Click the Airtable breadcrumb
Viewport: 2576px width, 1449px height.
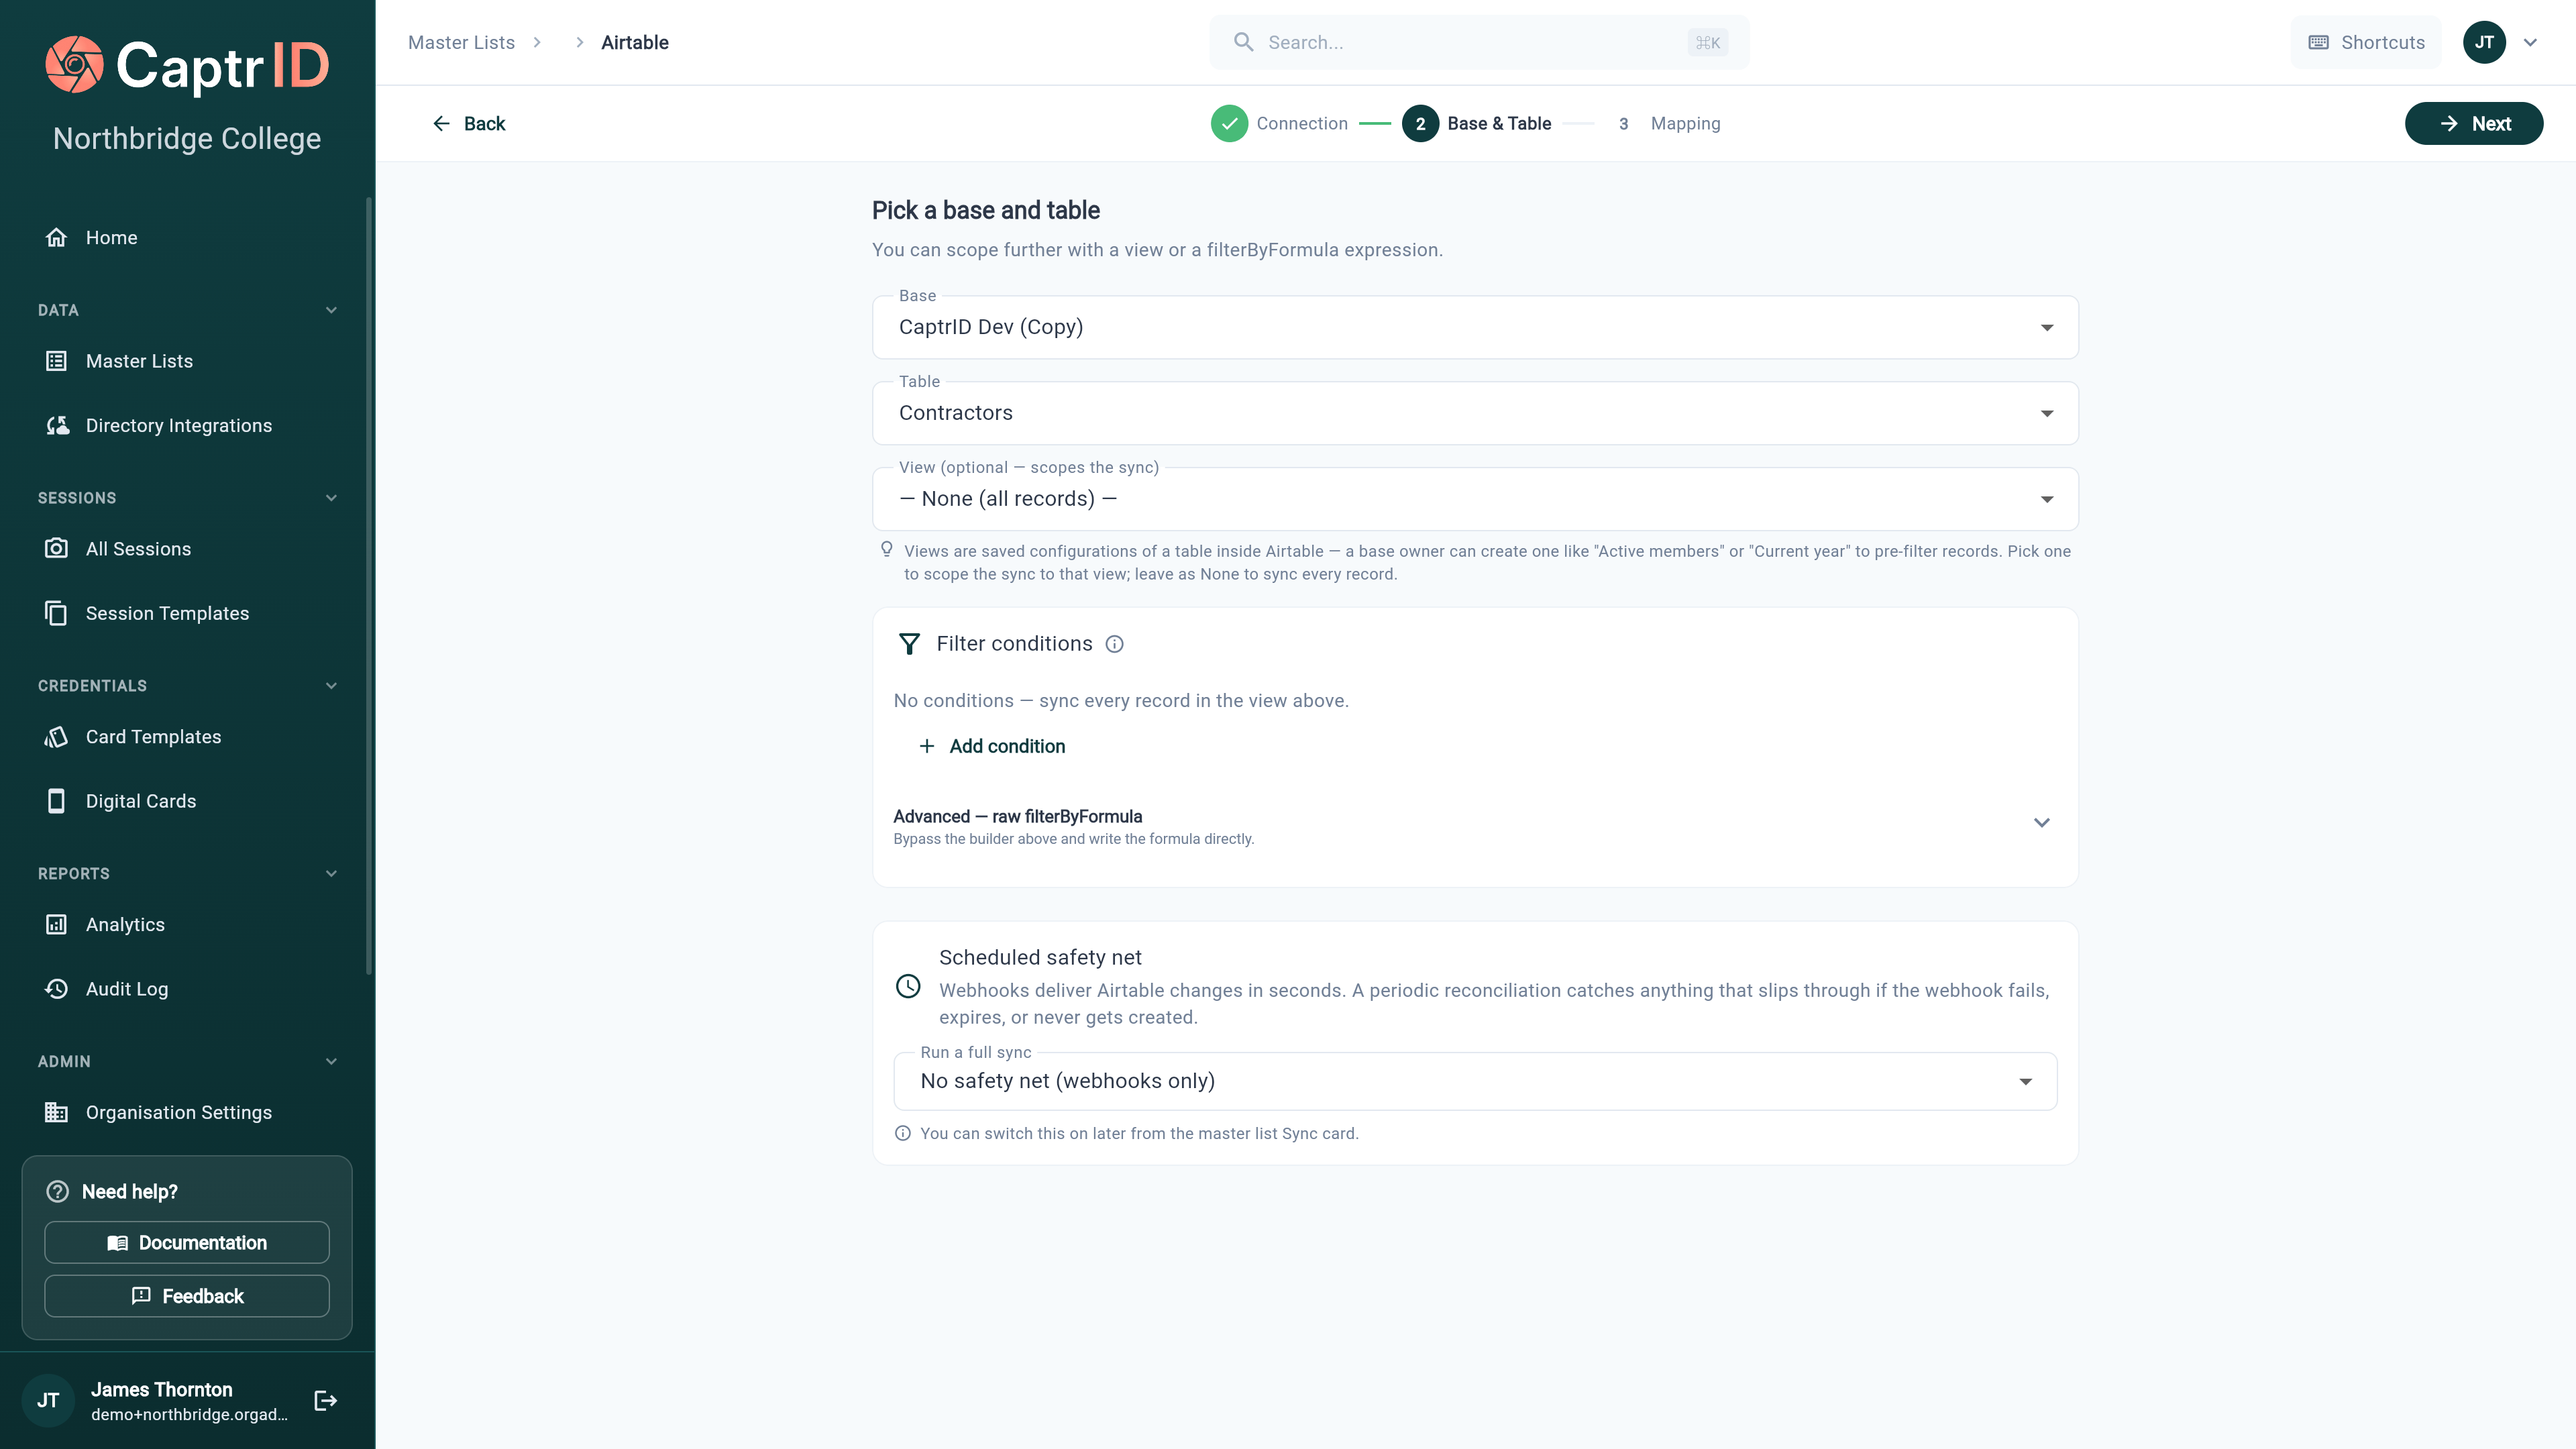(635, 42)
